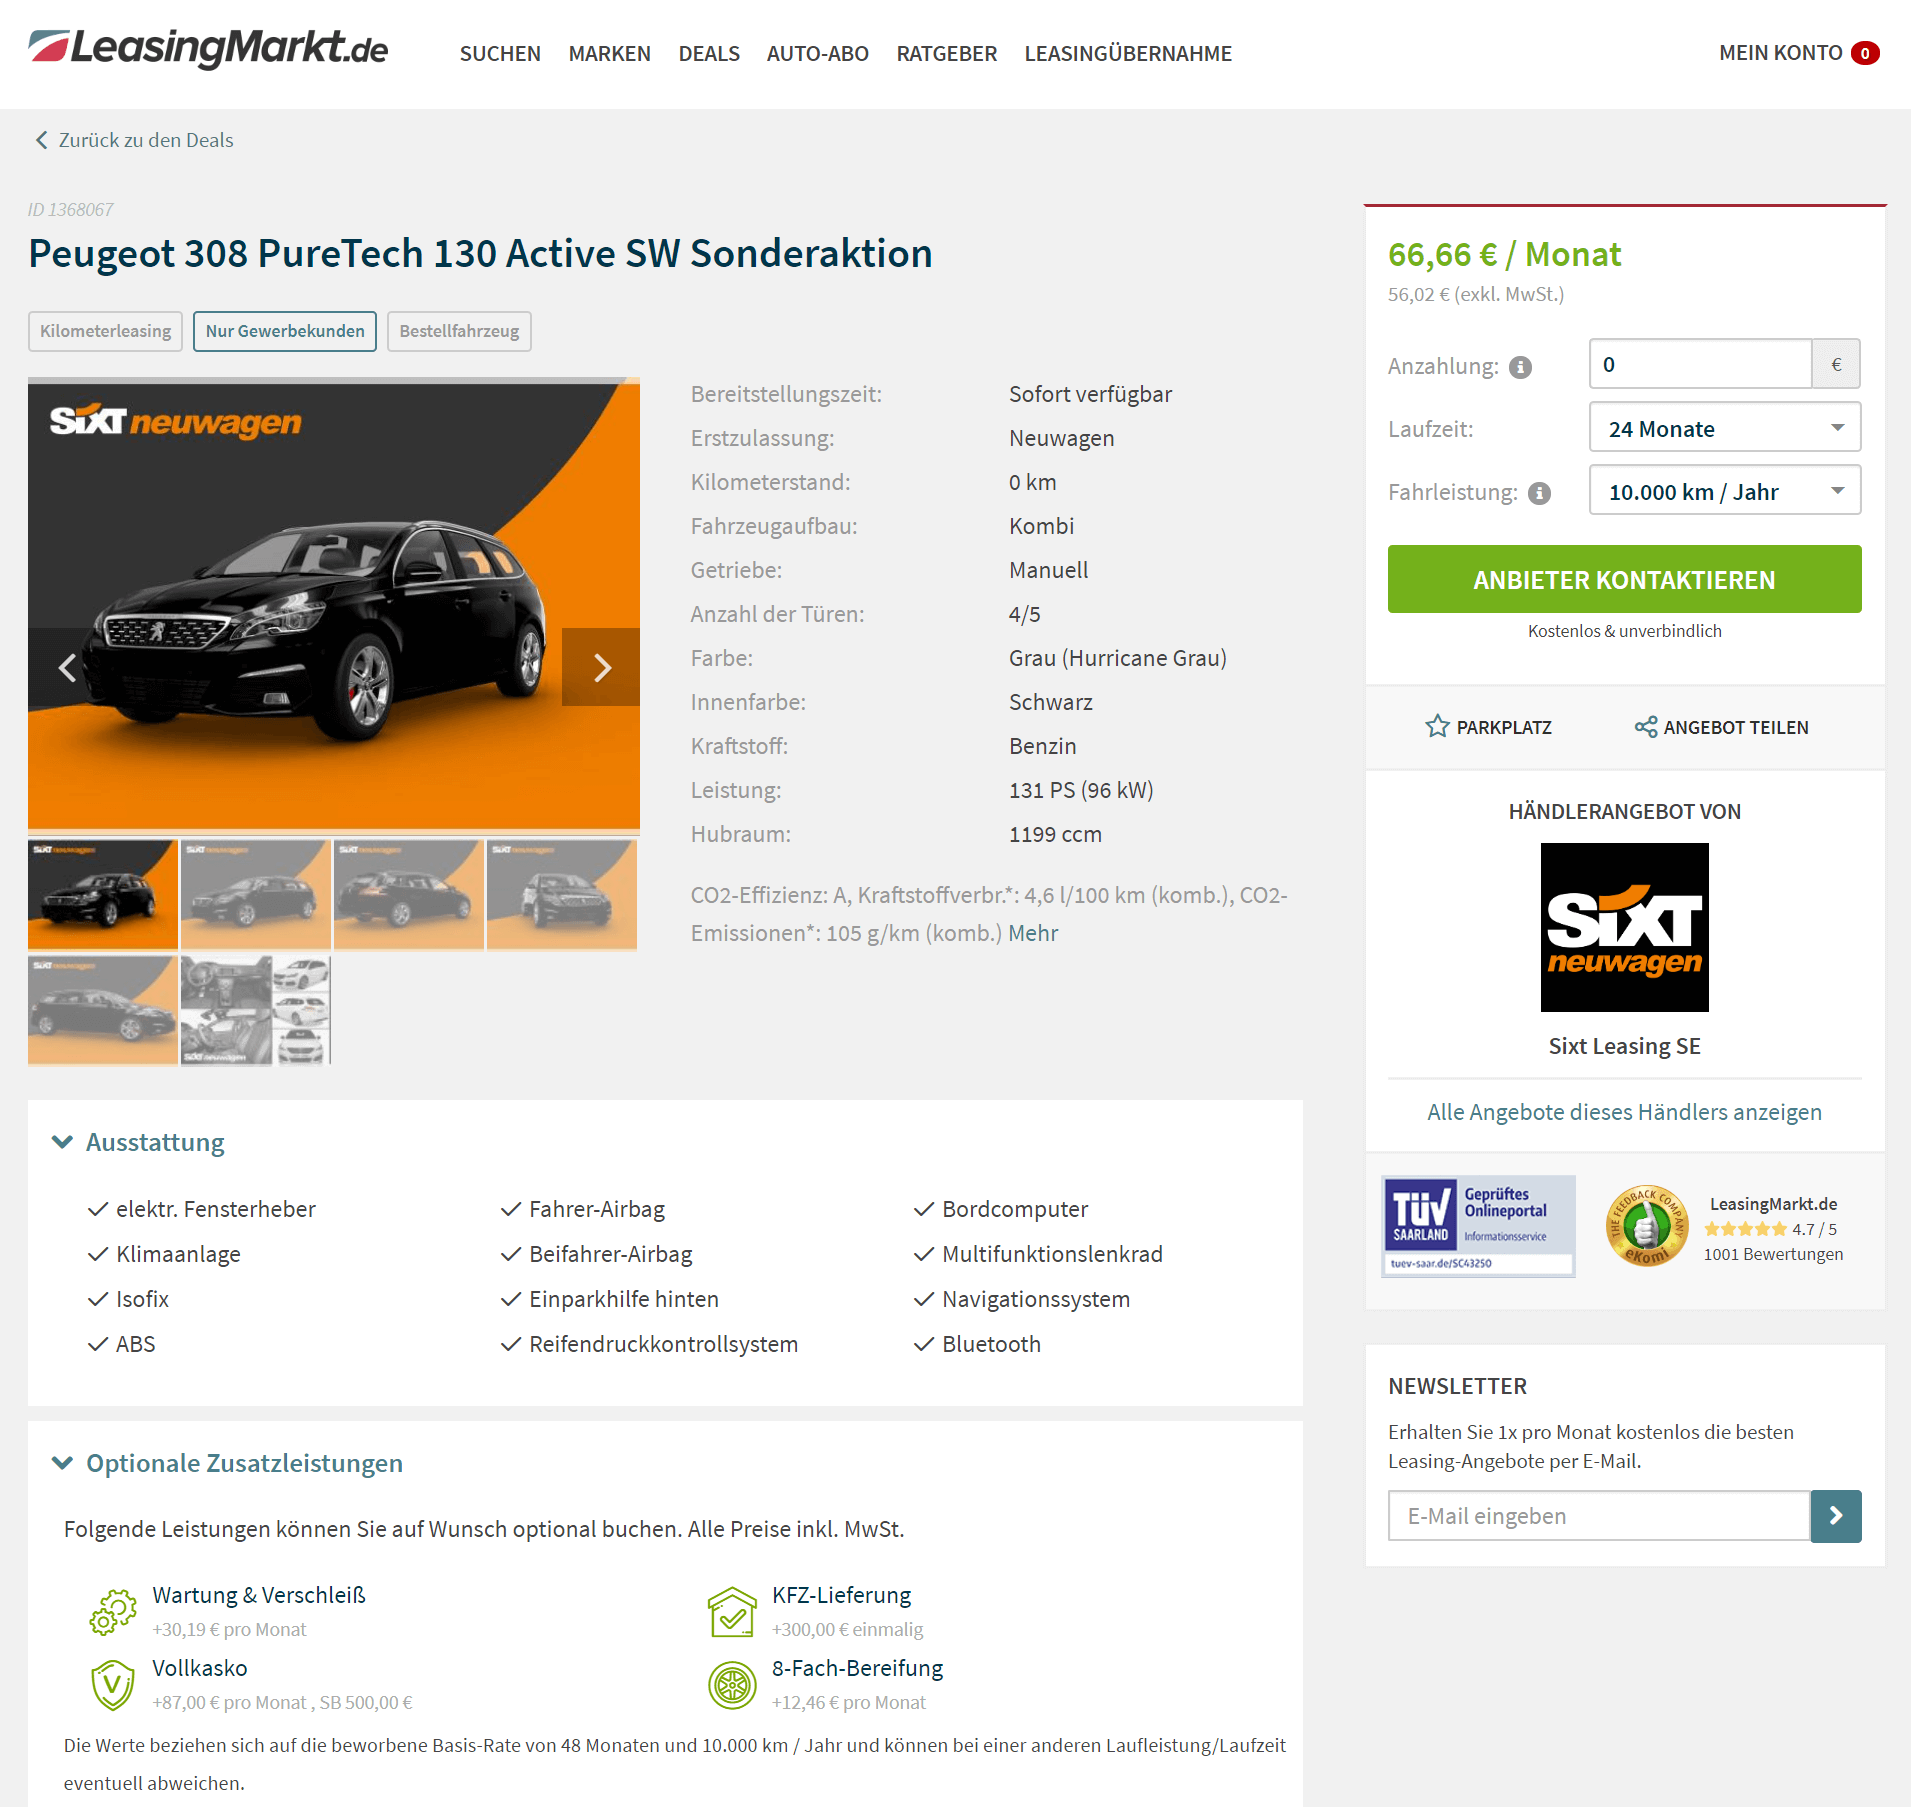Click the Anbieter kontaktieren button

1624,579
